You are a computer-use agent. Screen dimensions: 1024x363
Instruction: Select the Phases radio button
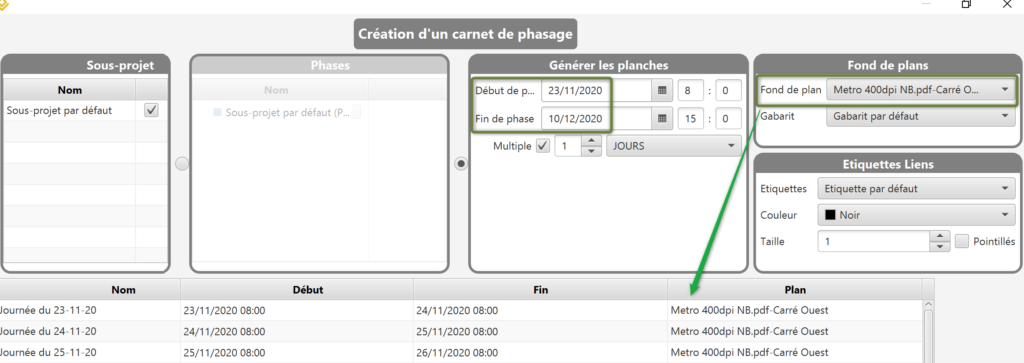[182, 164]
